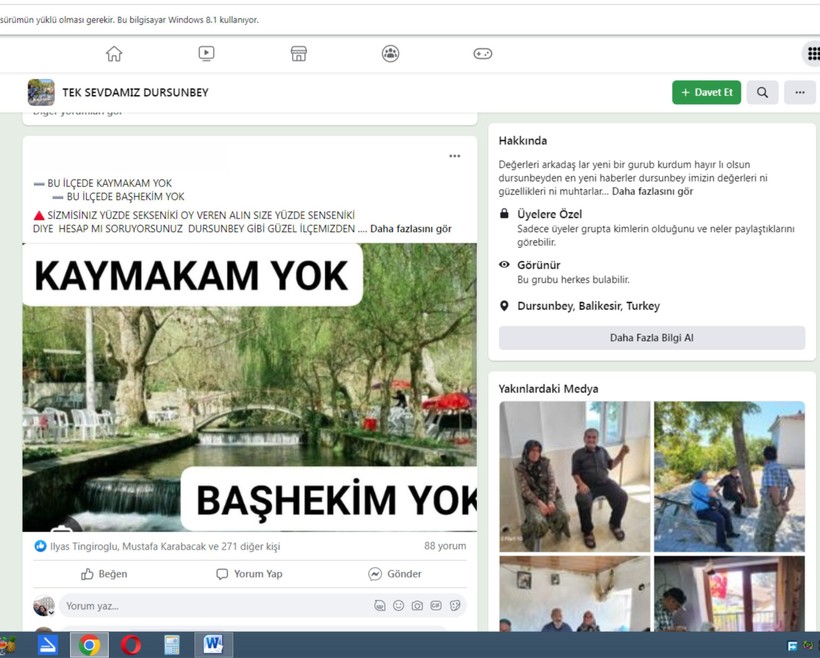Switch to Google Chrome on the taskbar

coord(89,645)
